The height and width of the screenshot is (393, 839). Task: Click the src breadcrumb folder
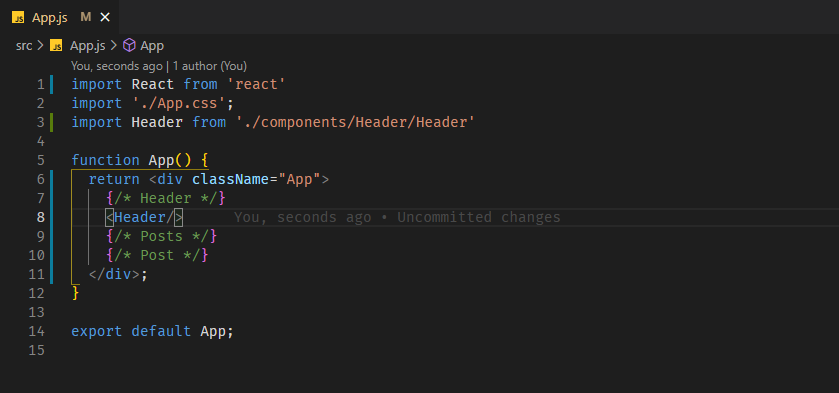pyautogui.click(x=24, y=46)
